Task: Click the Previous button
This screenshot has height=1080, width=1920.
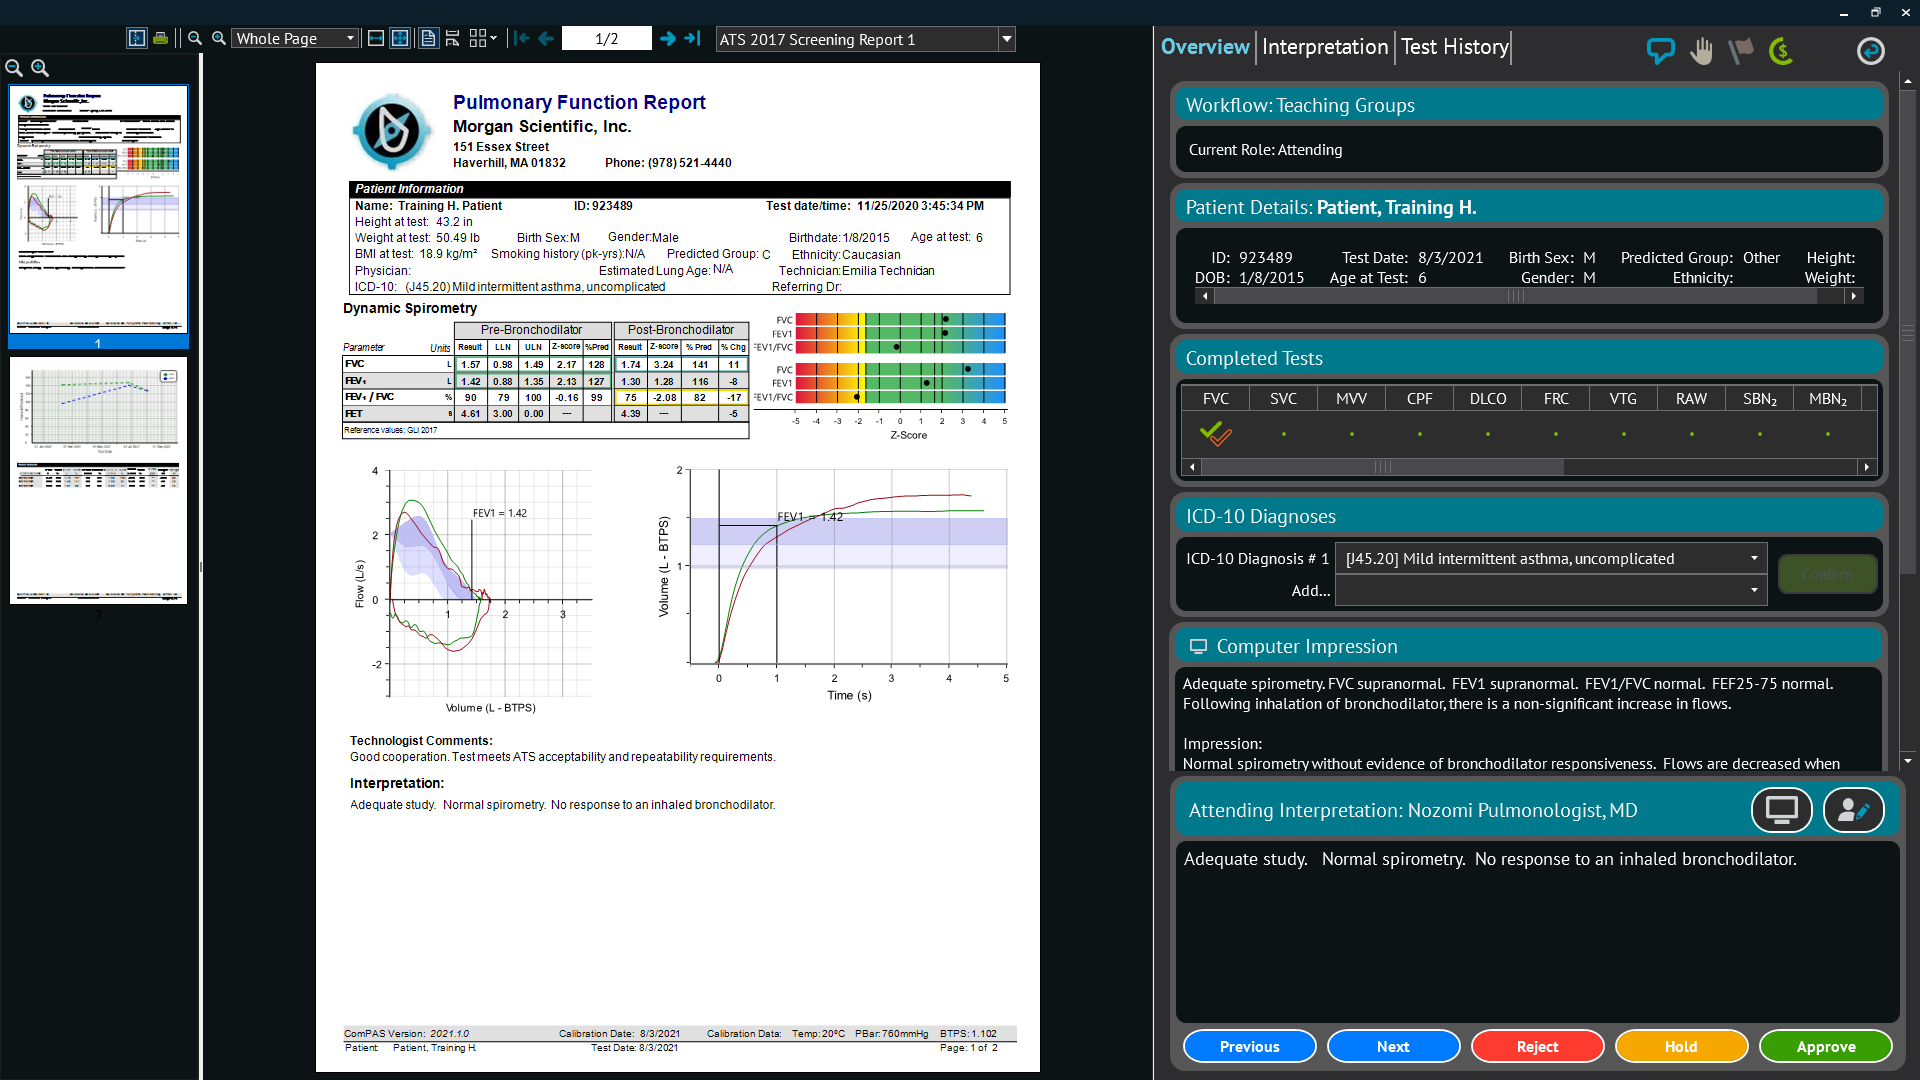Action: 1249,1046
